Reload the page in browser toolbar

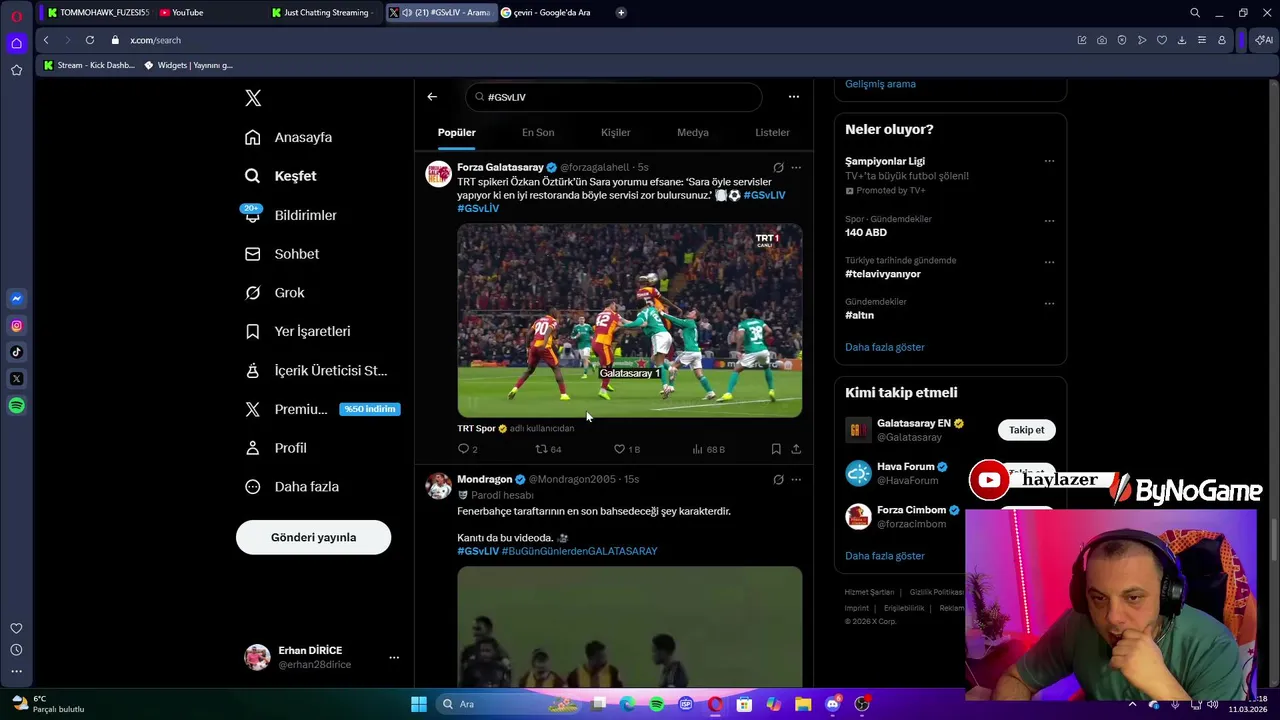click(90, 40)
